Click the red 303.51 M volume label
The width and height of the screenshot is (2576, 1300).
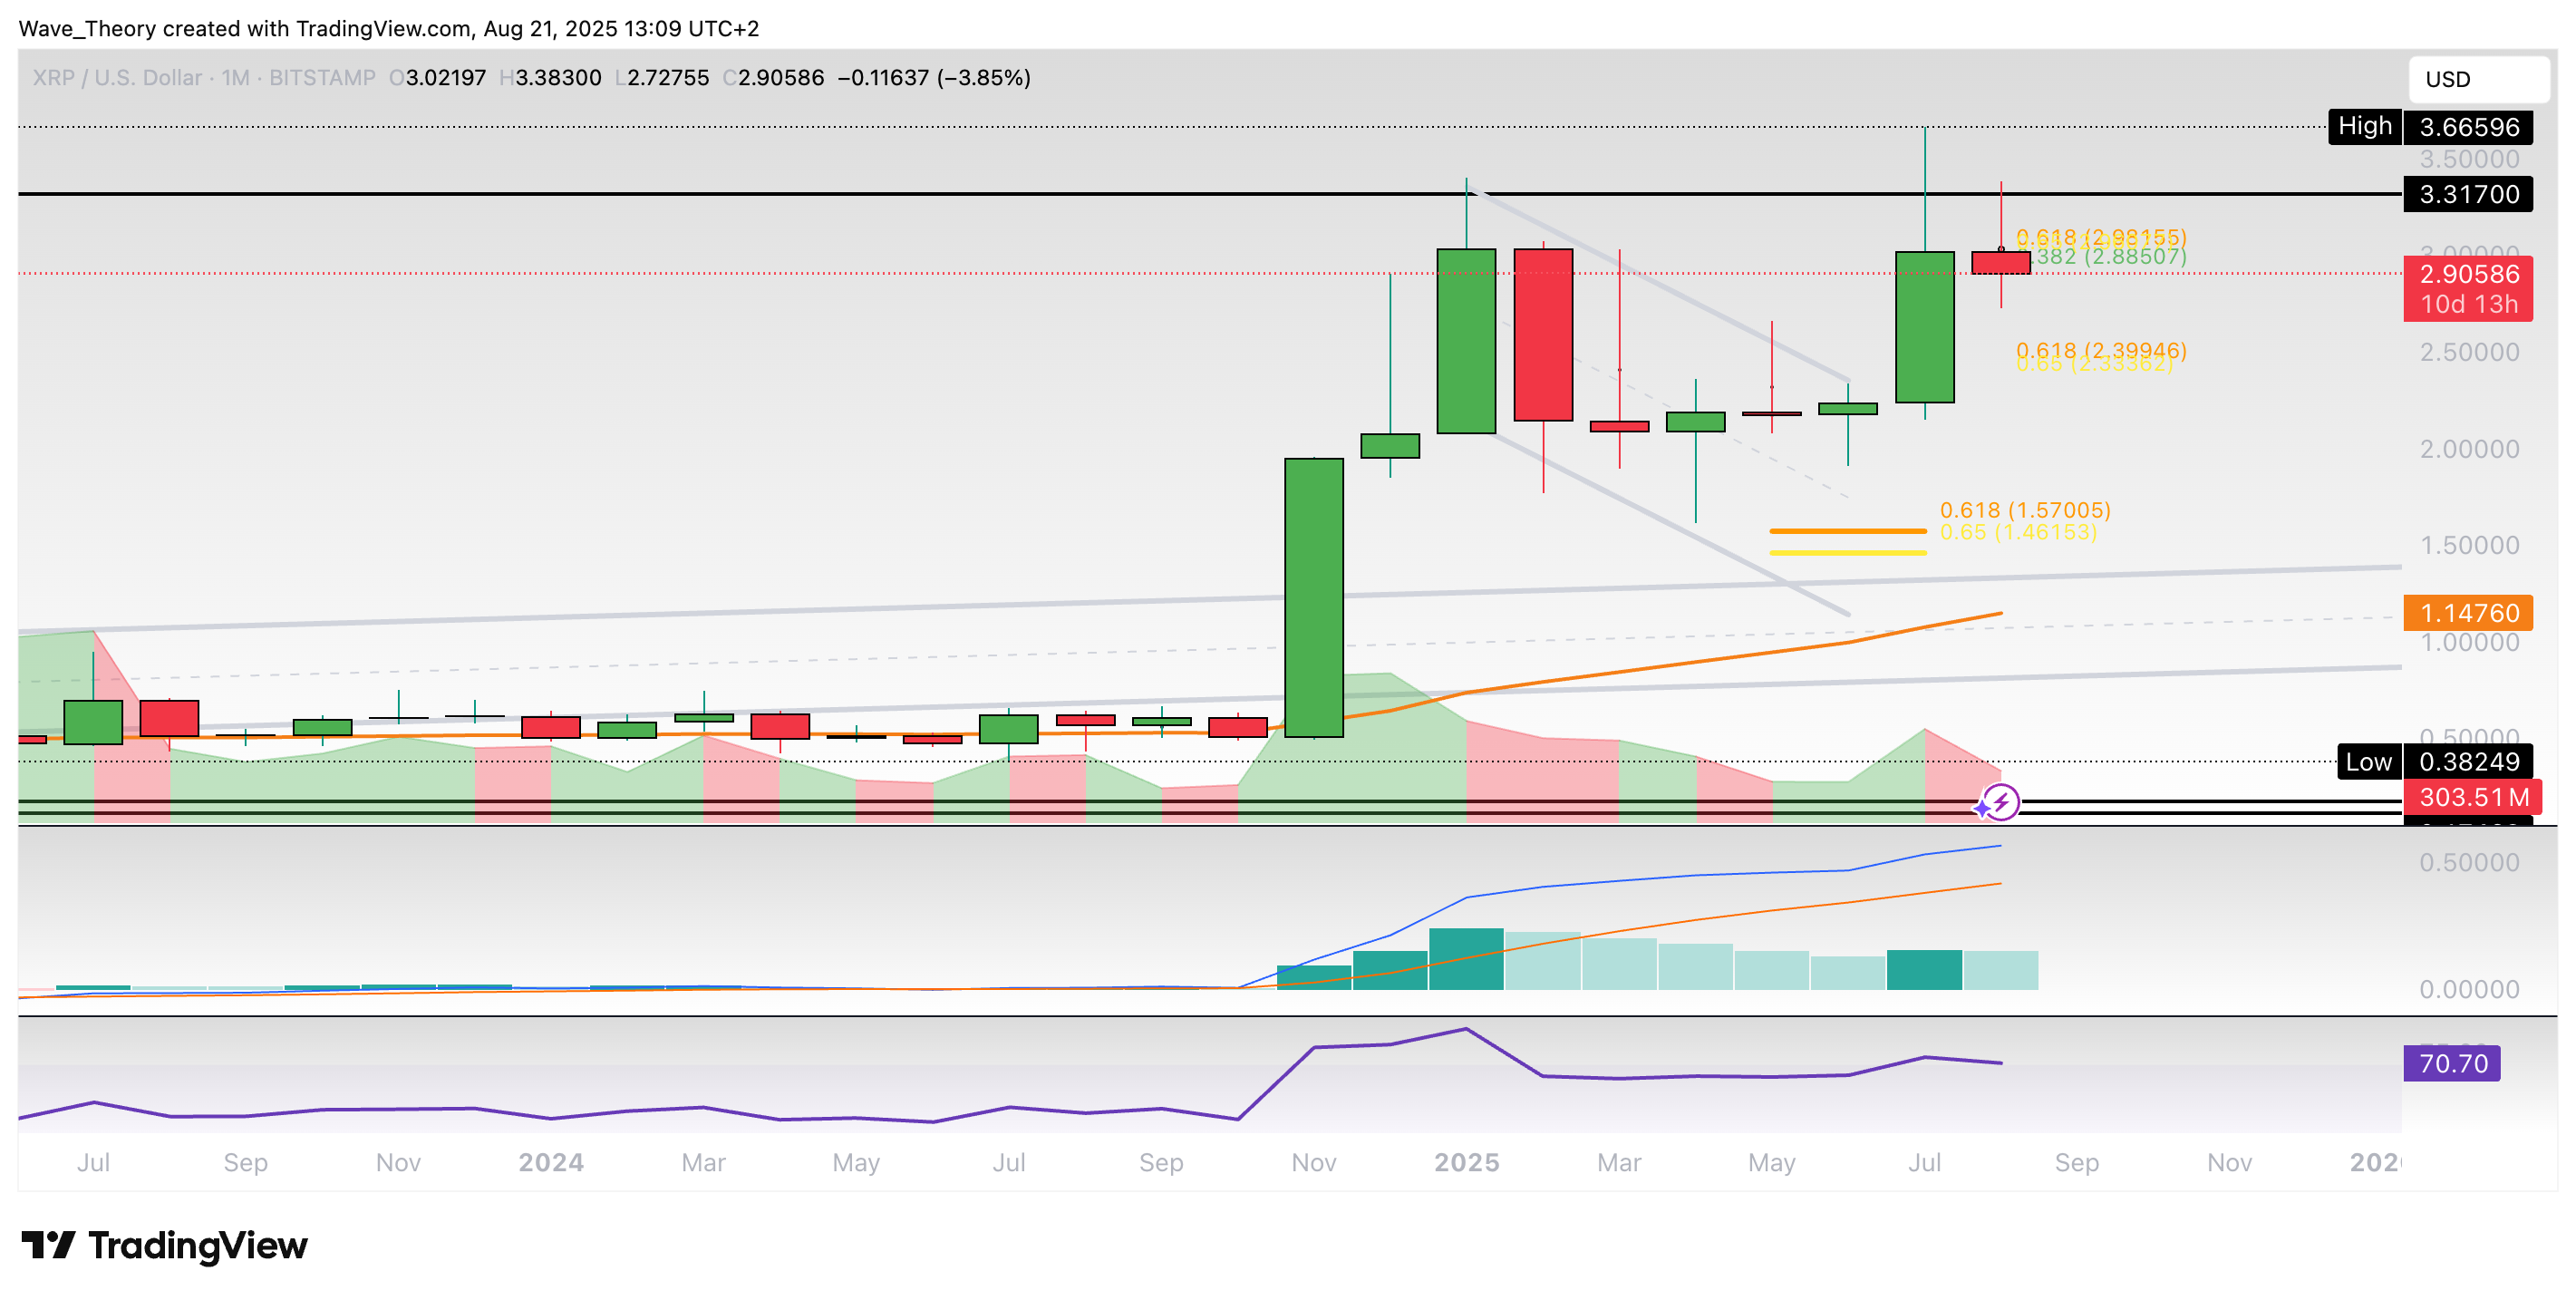pyautogui.click(x=2473, y=798)
